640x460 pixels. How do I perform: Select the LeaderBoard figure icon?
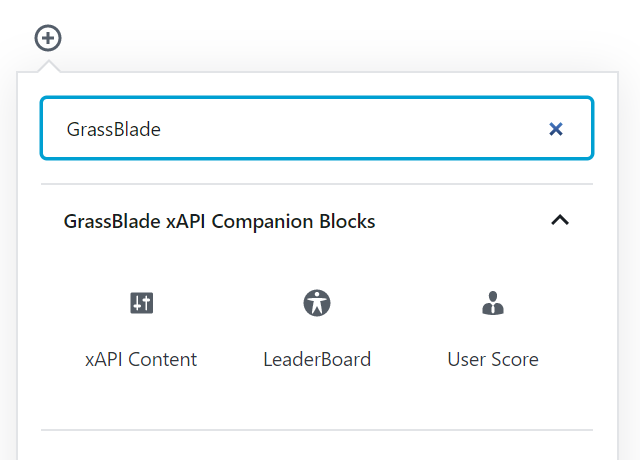(x=317, y=303)
